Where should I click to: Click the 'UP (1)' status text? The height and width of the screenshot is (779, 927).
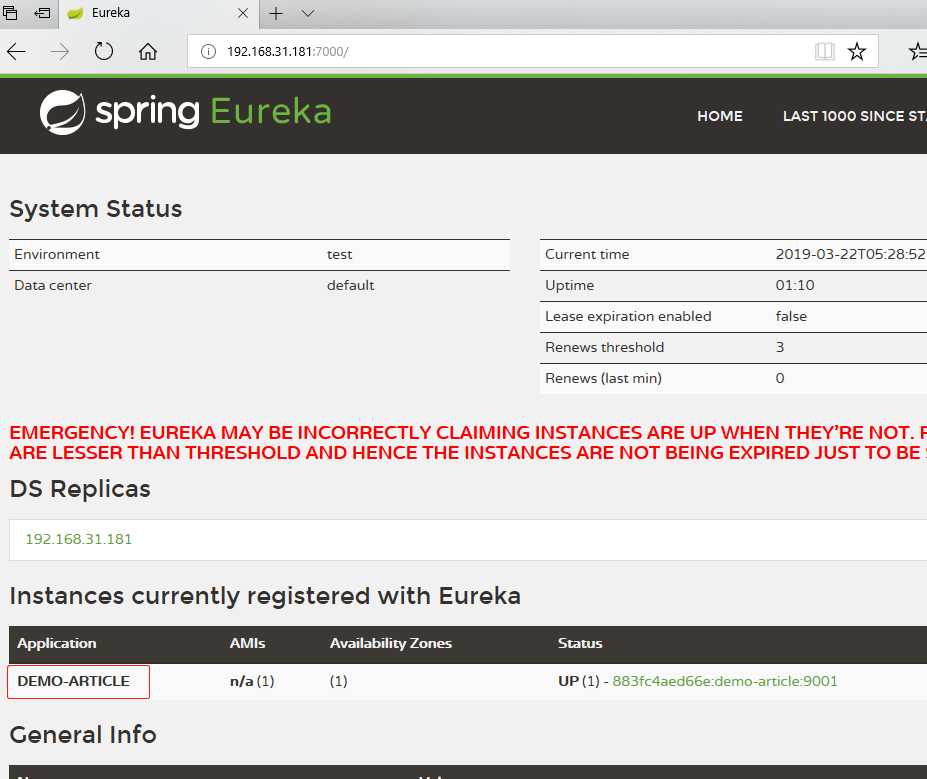pyautogui.click(x=579, y=681)
